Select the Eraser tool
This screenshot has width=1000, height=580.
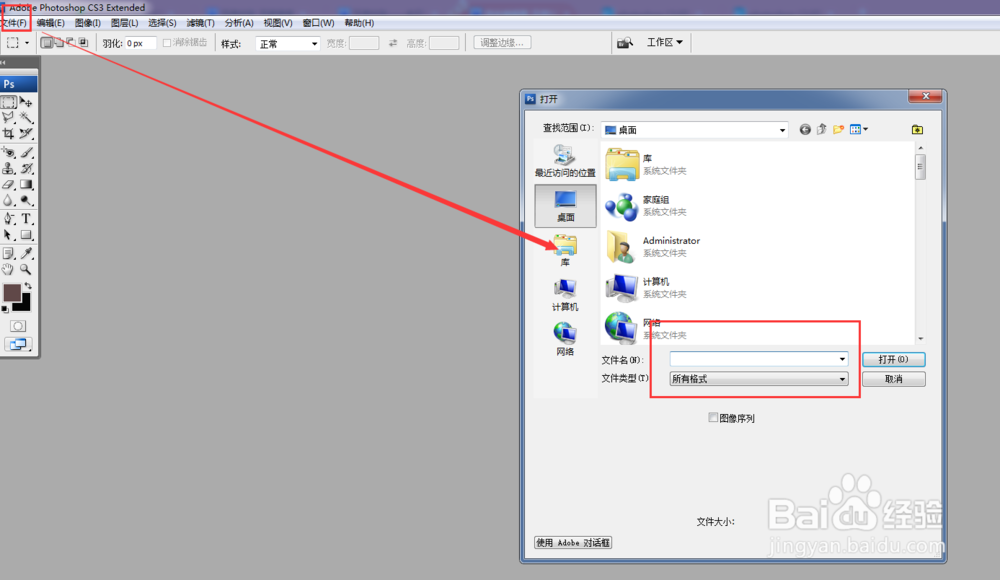pos(8,184)
